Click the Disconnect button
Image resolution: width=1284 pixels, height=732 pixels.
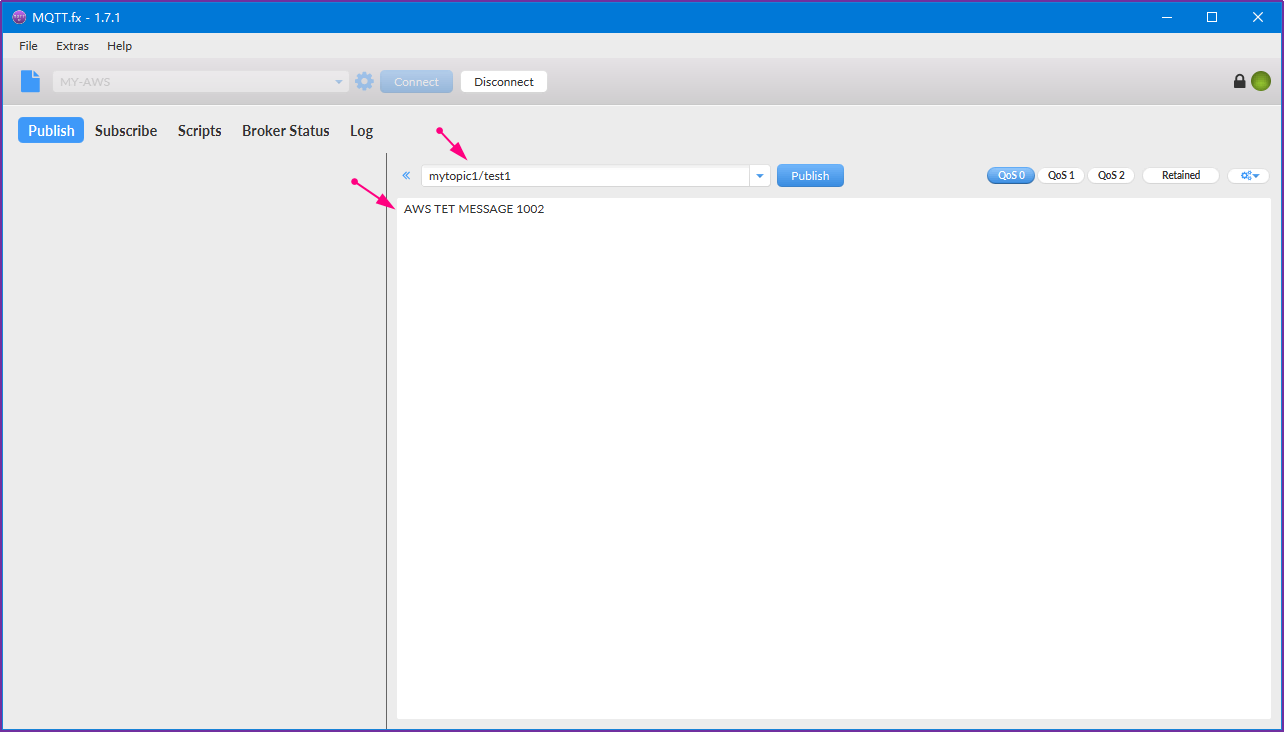[x=504, y=82]
